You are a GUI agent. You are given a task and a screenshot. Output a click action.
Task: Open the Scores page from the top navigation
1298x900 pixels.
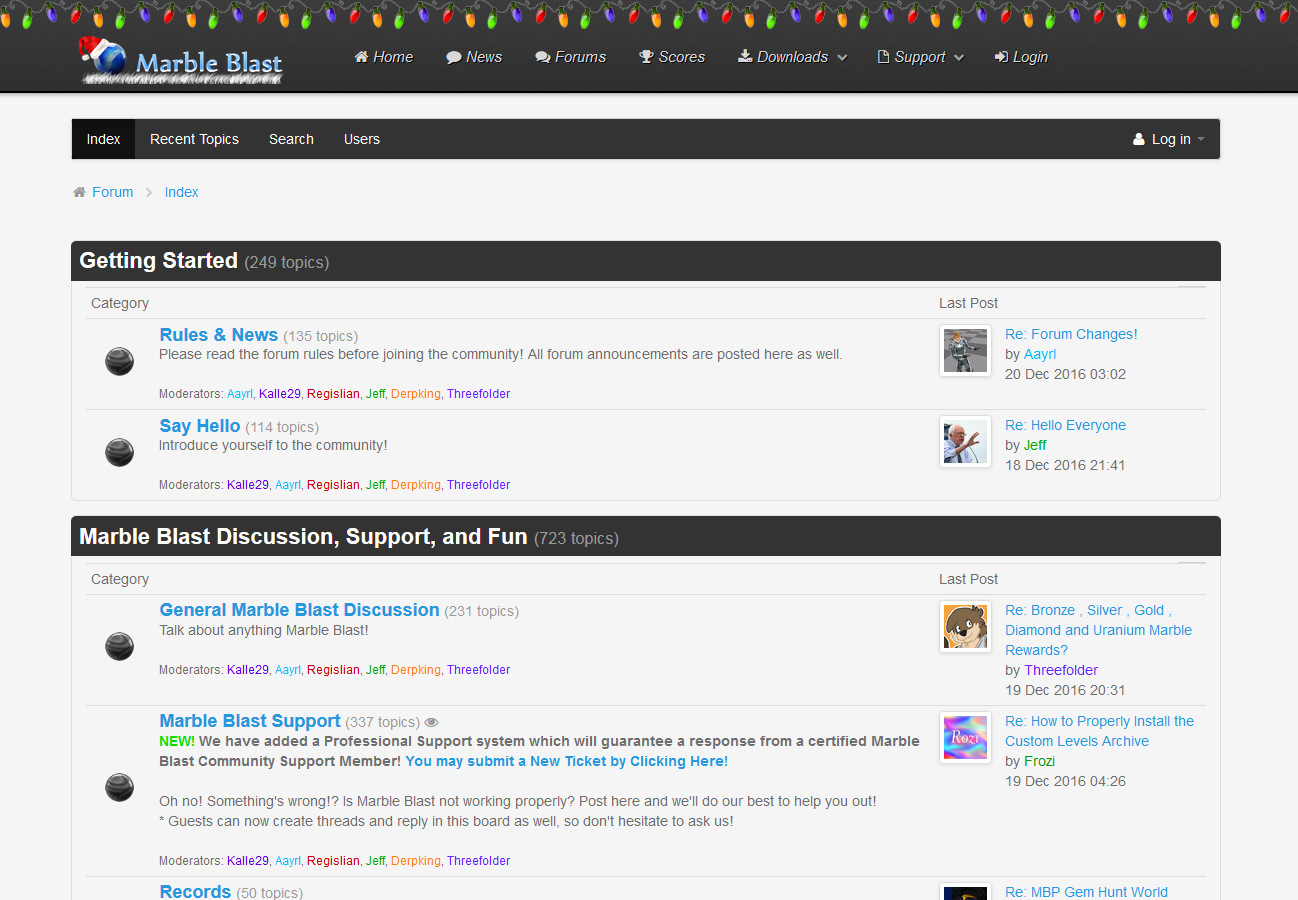(672, 57)
